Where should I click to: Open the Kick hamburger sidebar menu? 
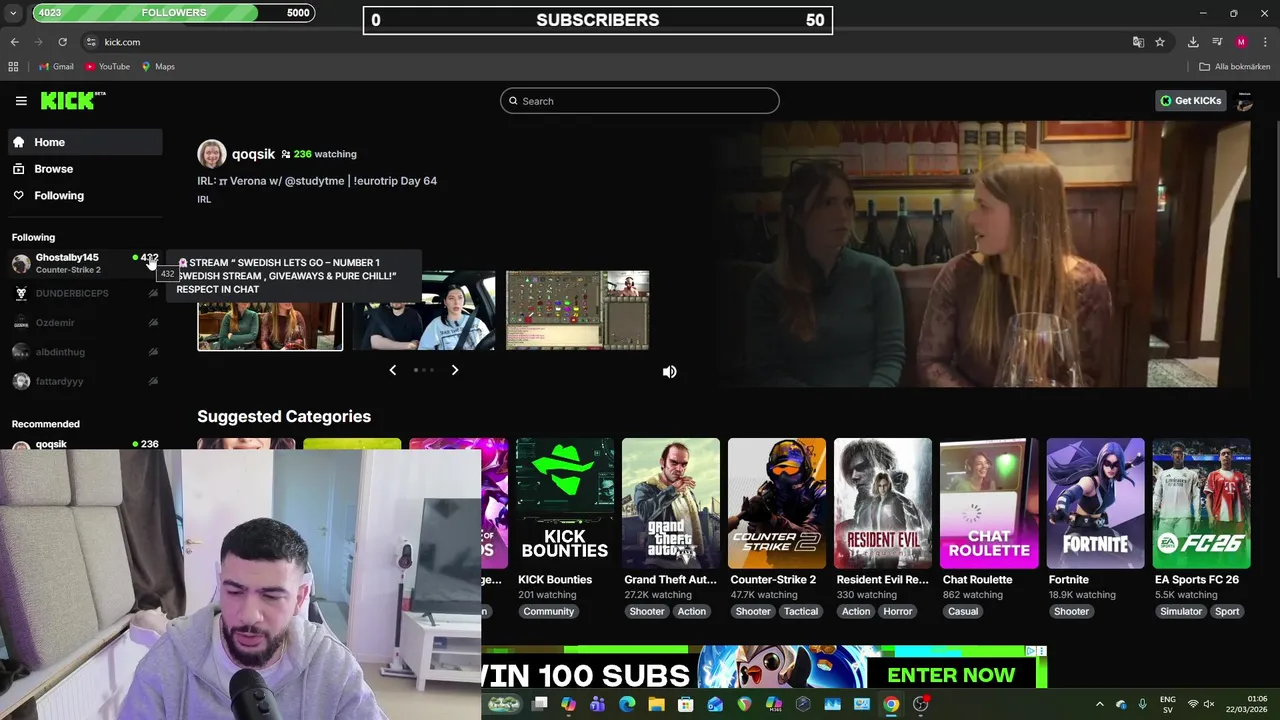point(21,100)
